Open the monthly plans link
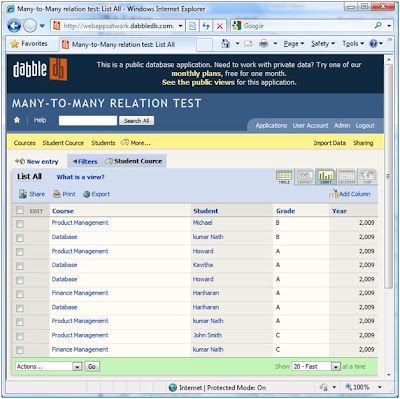The width and height of the screenshot is (400, 399). 196,74
